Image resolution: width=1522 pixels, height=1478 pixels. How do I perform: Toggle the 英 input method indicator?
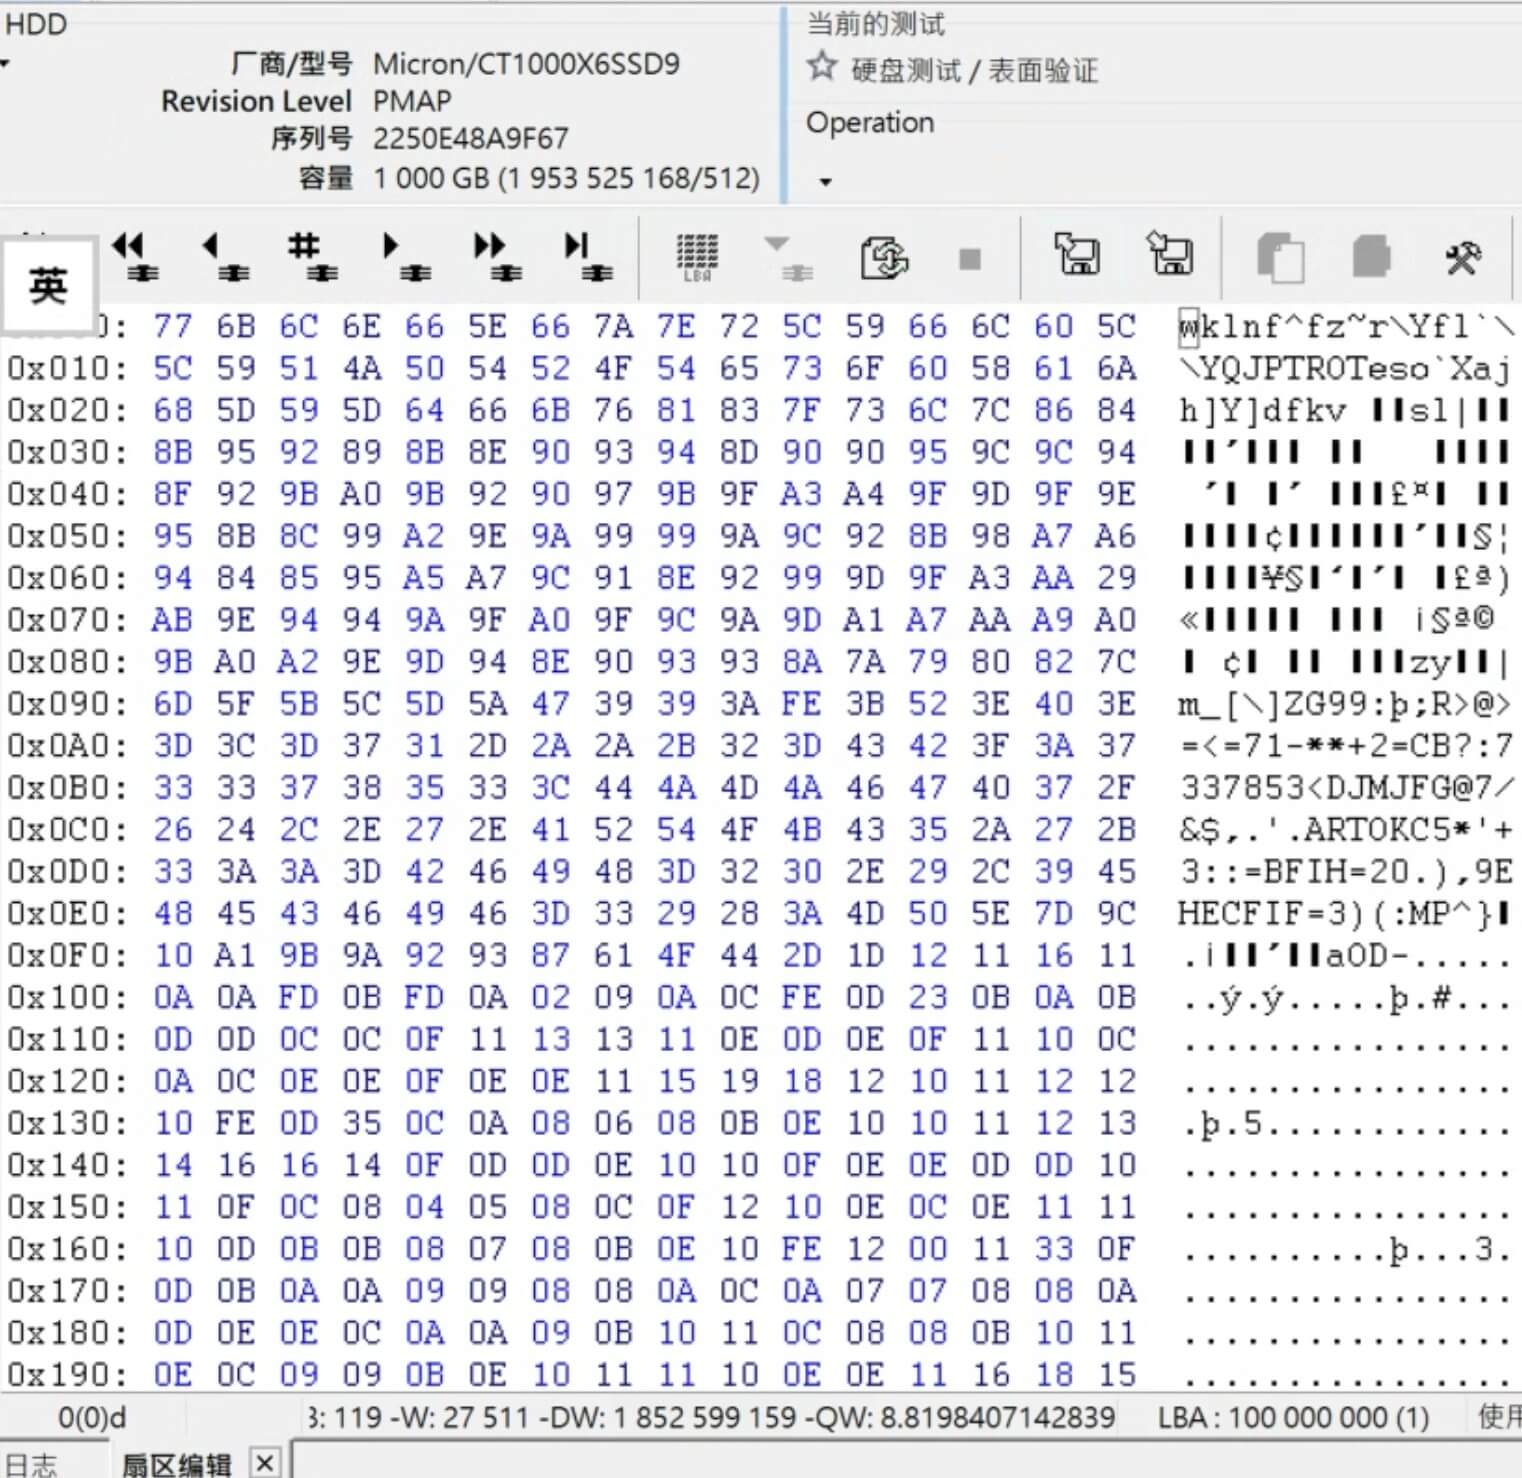click(48, 286)
